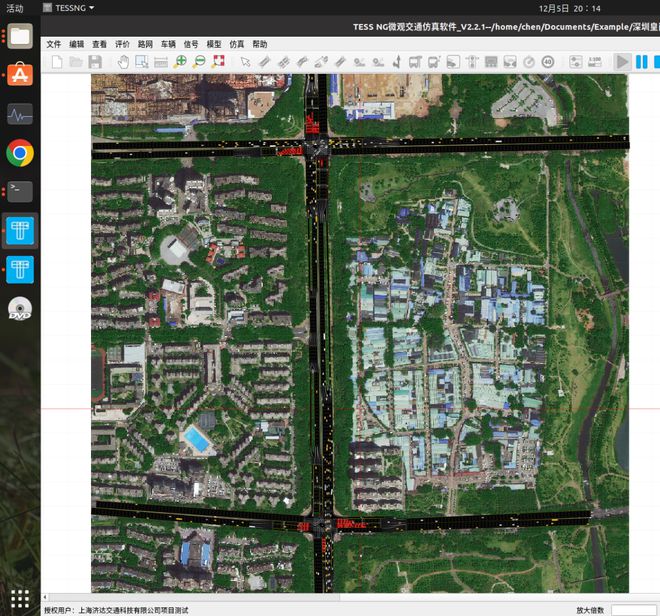The width and height of the screenshot is (660, 616).
Task: Open the 路网 menu
Action: tap(145, 44)
